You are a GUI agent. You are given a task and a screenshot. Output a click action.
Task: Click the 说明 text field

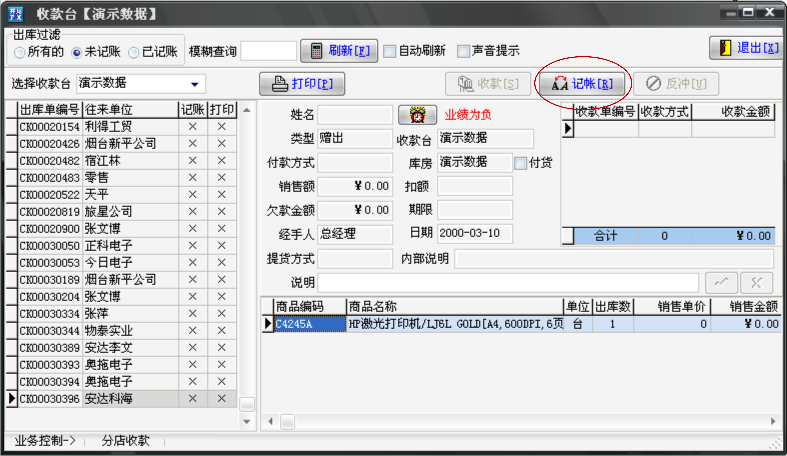click(508, 283)
